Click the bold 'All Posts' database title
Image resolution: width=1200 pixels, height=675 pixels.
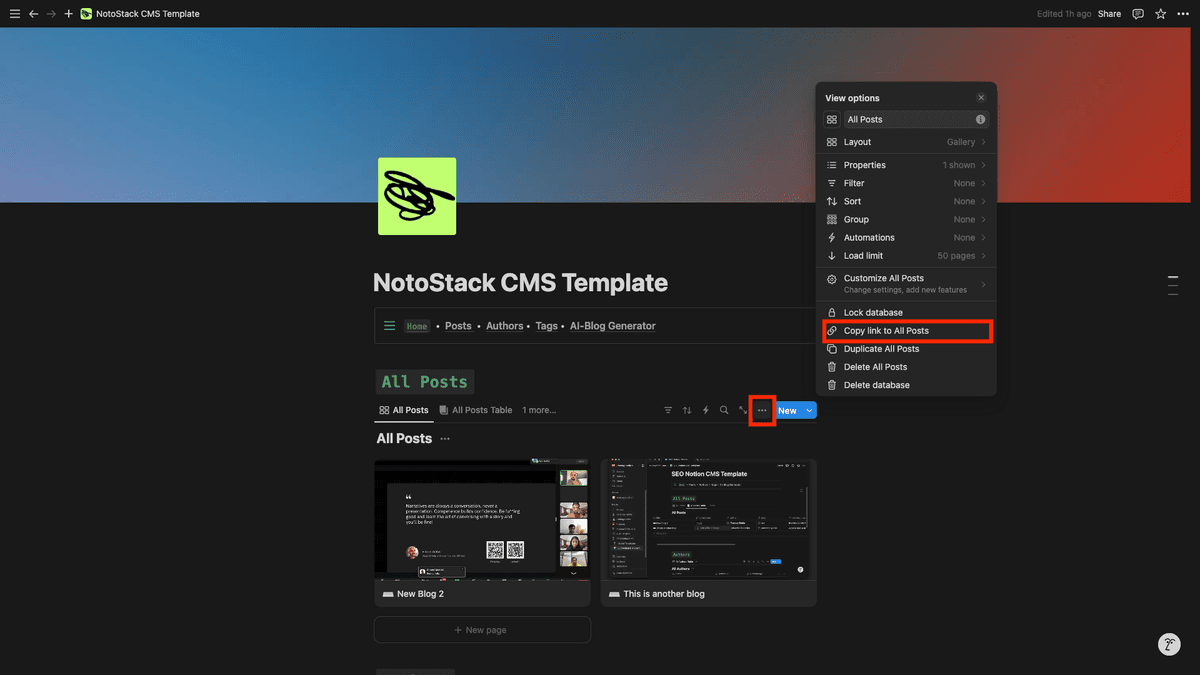[x=404, y=439]
